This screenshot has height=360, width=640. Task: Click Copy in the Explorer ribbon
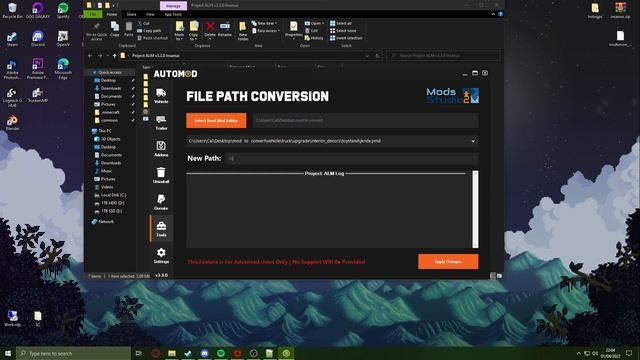(x=115, y=30)
